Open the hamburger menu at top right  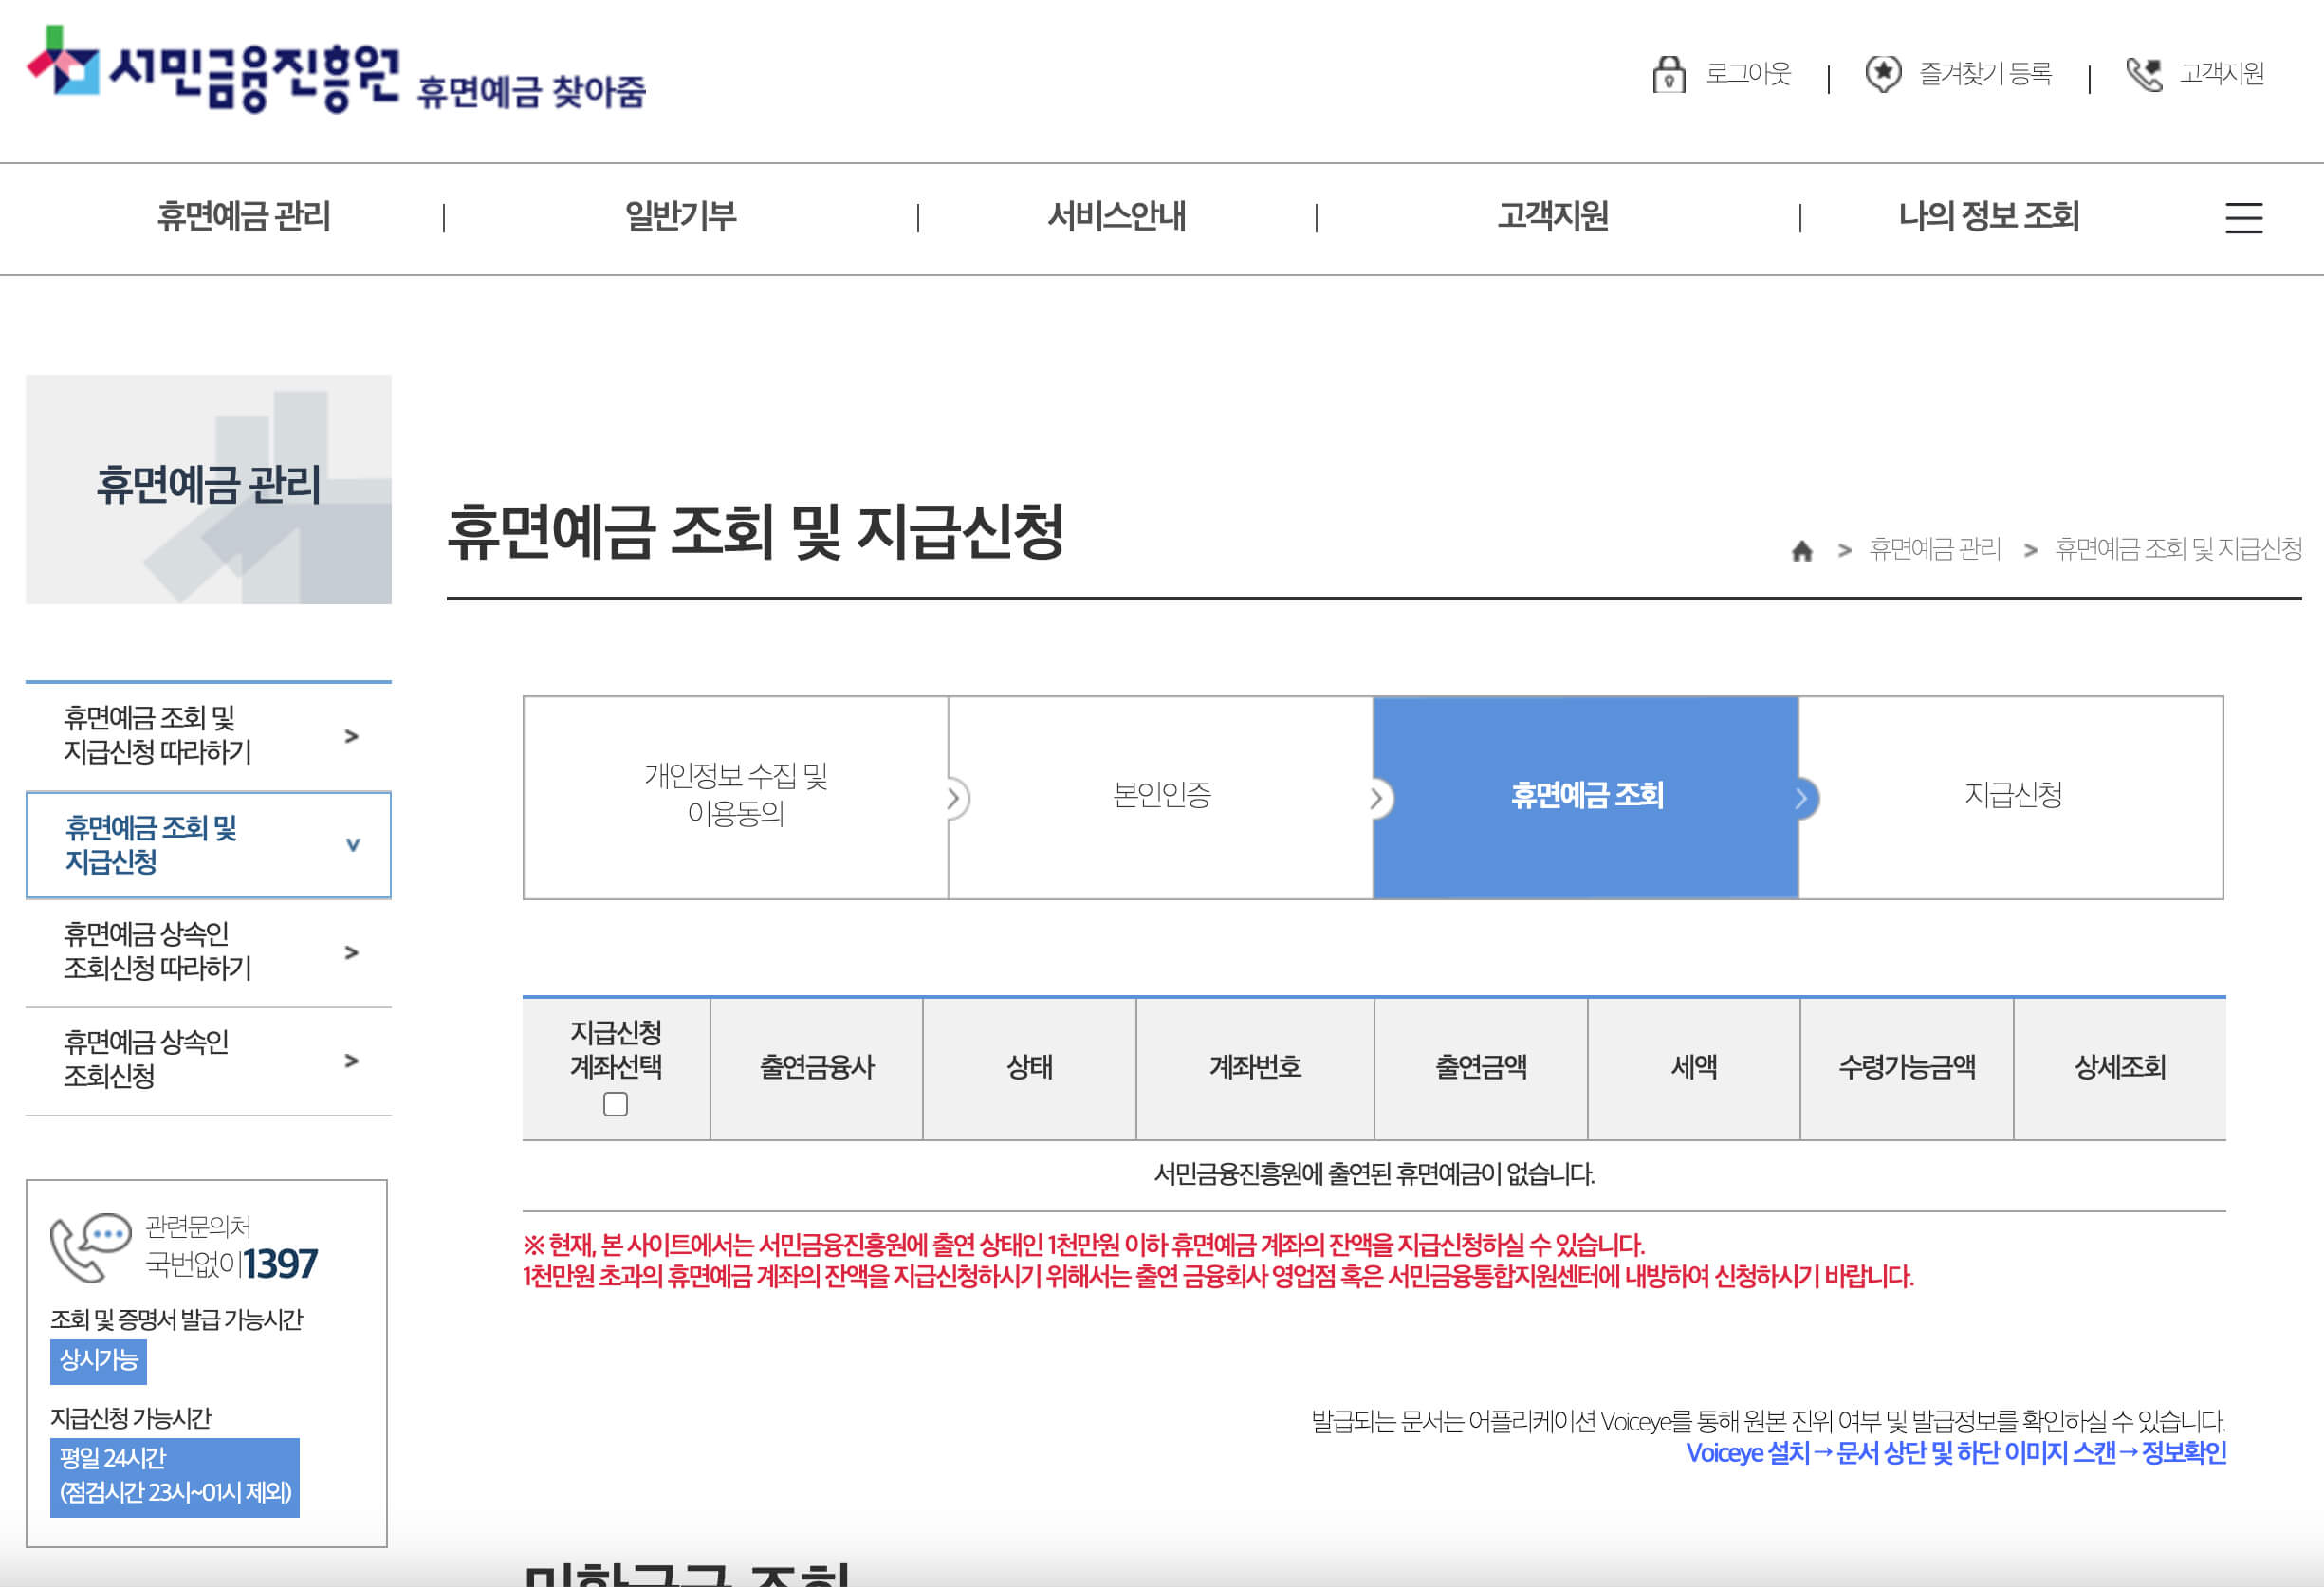[2245, 219]
